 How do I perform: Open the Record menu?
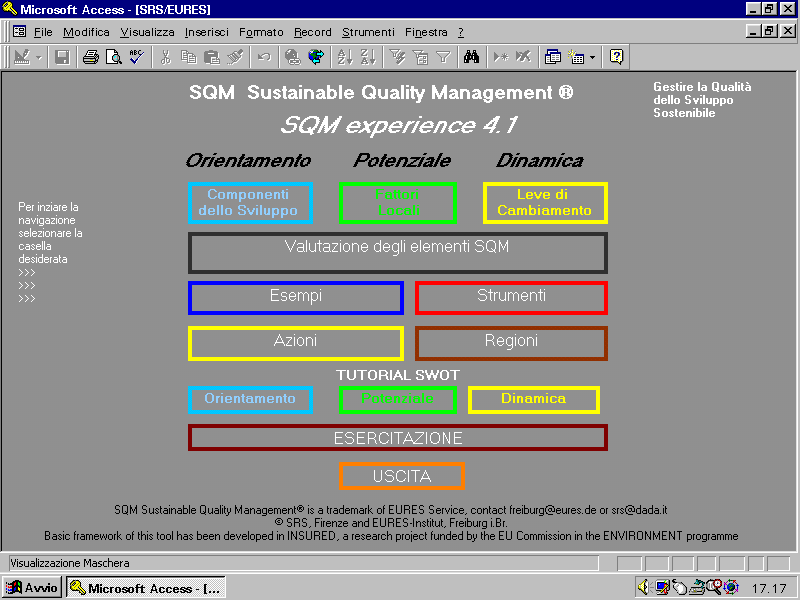pos(313,32)
